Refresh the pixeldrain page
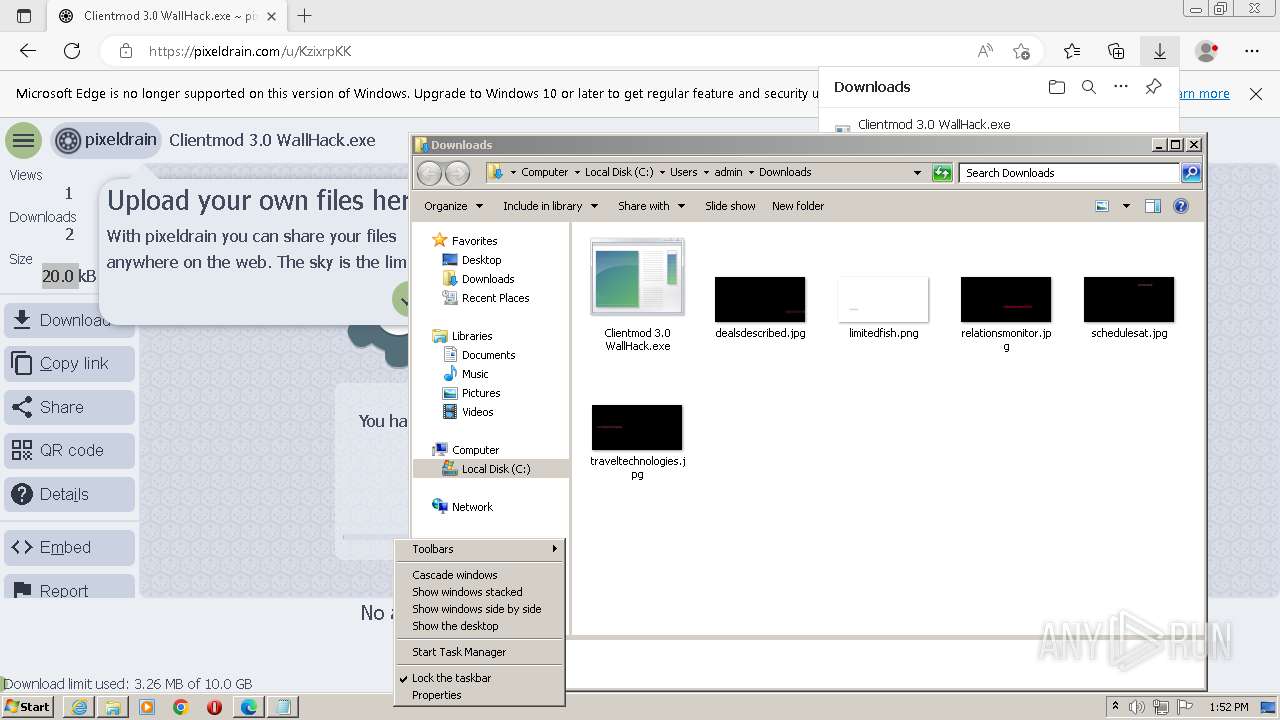The width and height of the screenshot is (1280, 720). (72, 51)
